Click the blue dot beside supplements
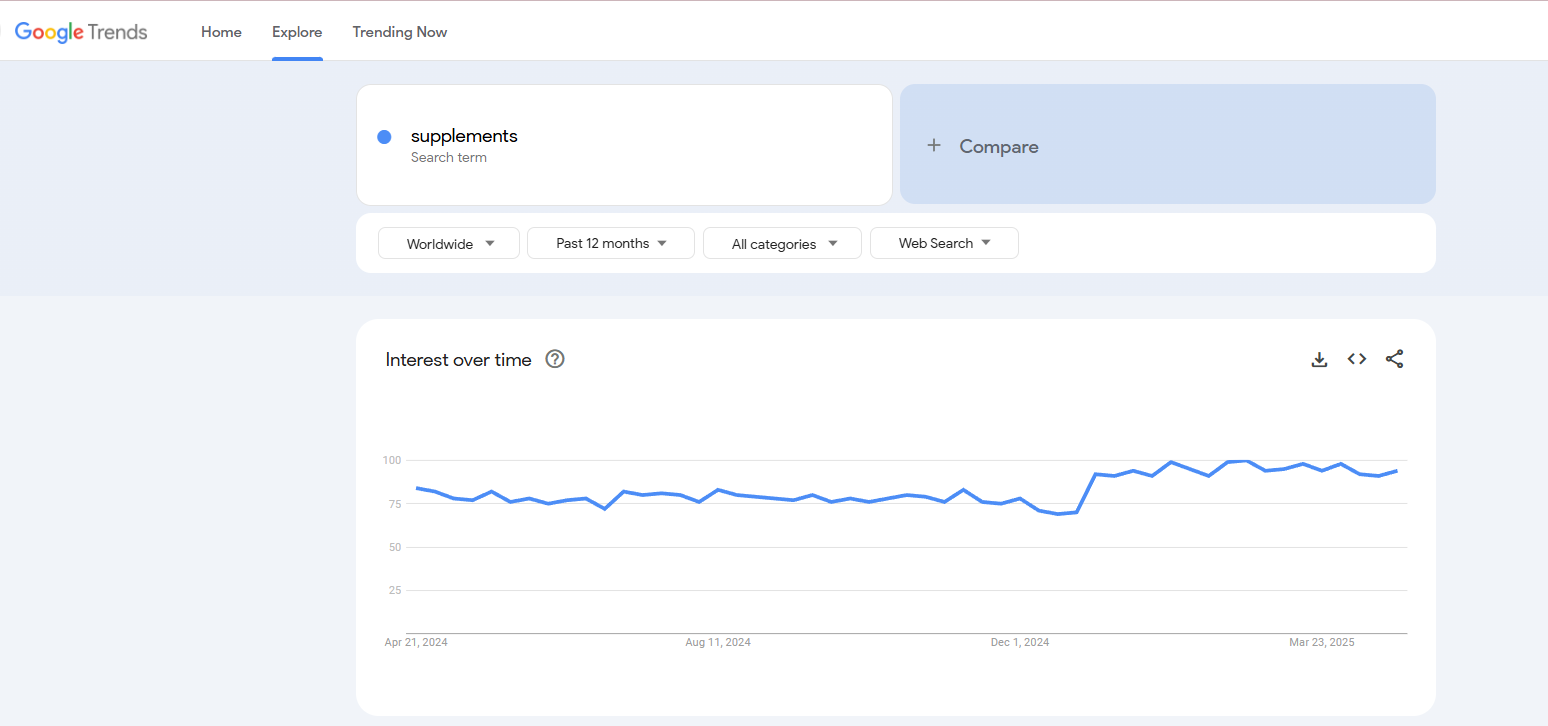Viewport: 1548px width, 726px height. pyautogui.click(x=384, y=137)
